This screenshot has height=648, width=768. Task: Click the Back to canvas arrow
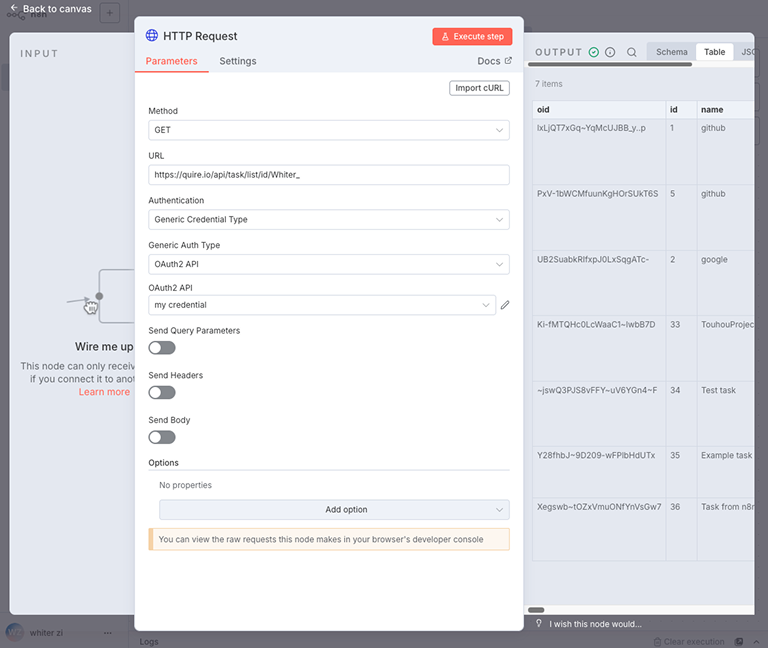coord(14,9)
